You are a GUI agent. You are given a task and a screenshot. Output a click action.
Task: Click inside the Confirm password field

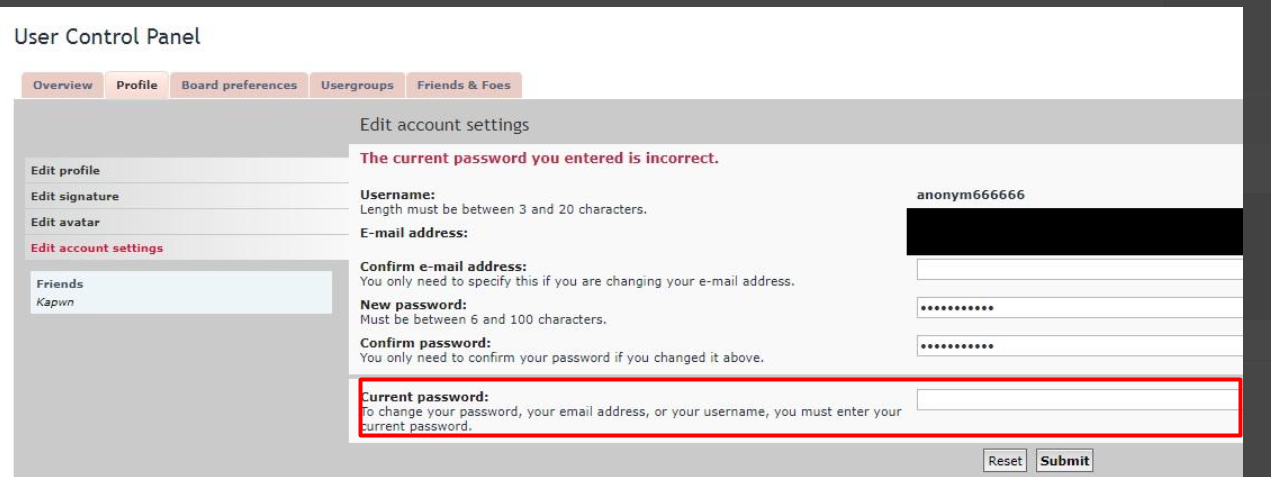[1078, 346]
